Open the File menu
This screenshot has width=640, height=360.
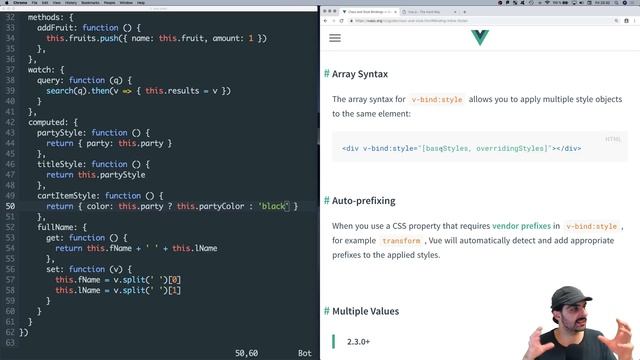coord(35,2)
